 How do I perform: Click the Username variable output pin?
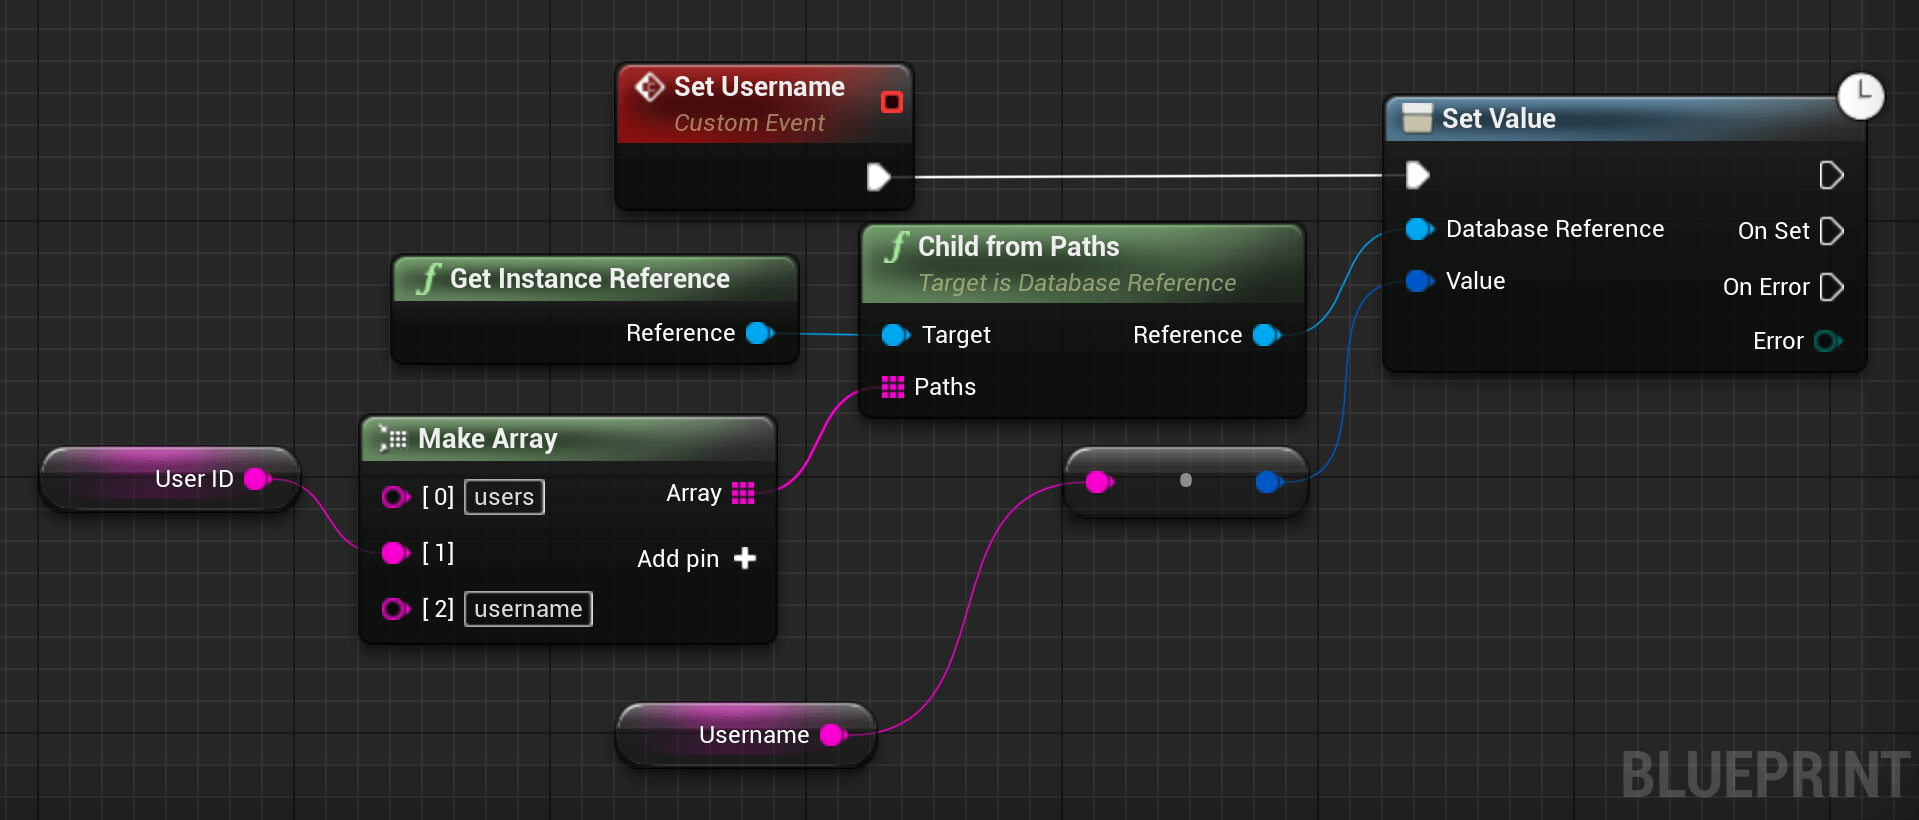coord(834,735)
